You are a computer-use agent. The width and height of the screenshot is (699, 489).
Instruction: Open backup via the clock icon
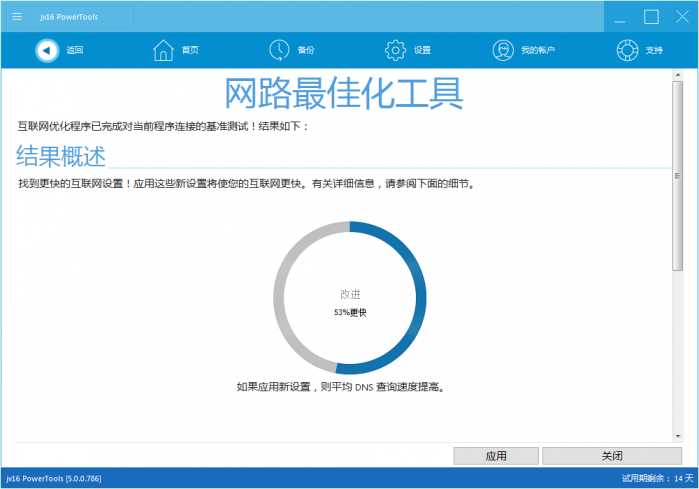(x=279, y=50)
